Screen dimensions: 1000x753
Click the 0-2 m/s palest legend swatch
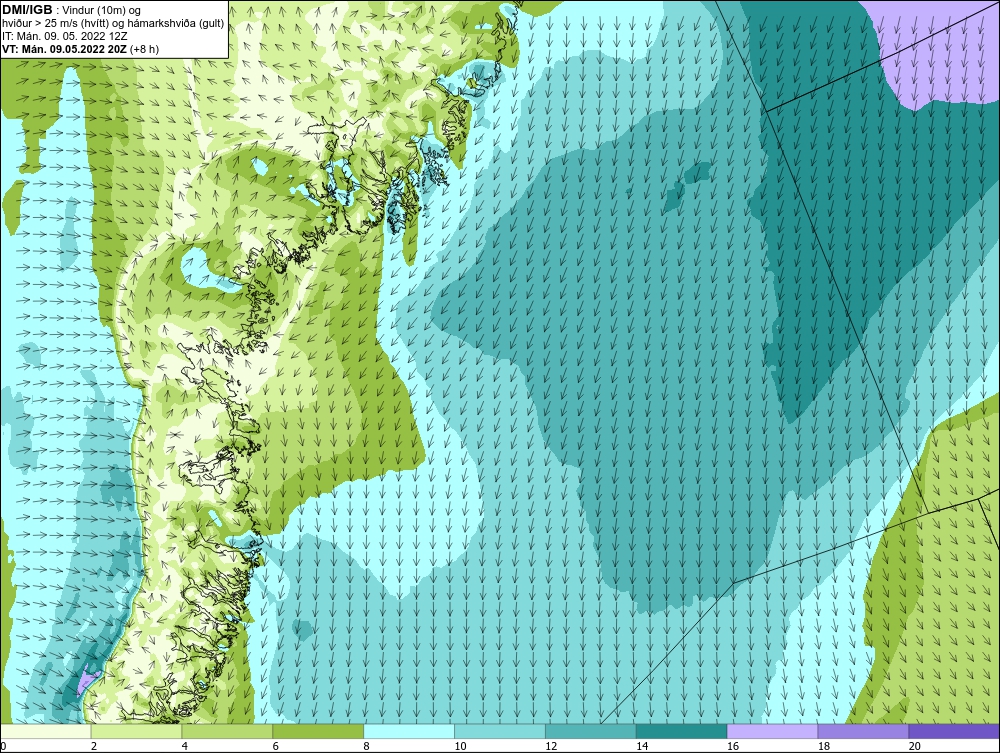click(x=45, y=731)
